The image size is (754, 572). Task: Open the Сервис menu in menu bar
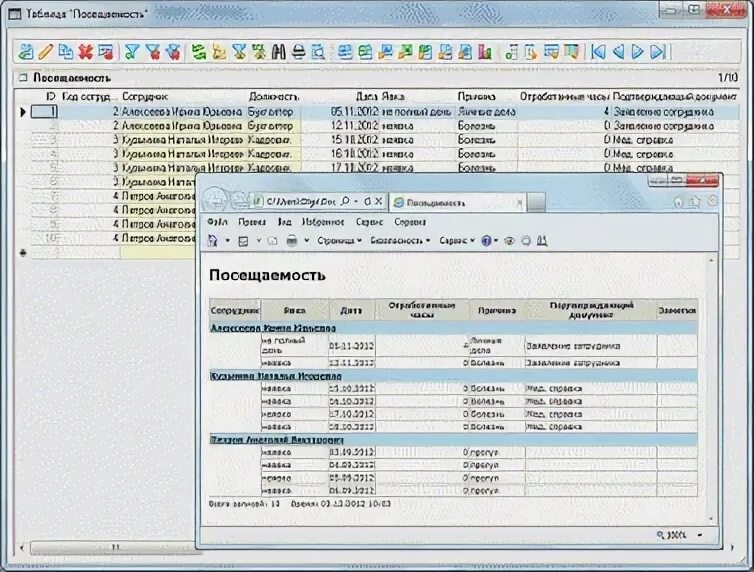point(369,222)
